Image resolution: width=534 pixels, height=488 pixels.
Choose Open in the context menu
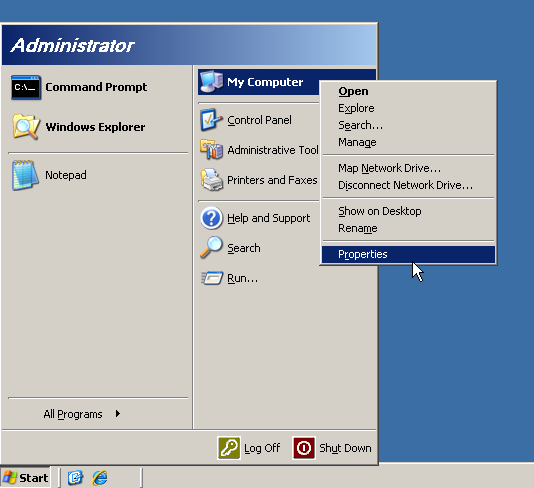408,91
